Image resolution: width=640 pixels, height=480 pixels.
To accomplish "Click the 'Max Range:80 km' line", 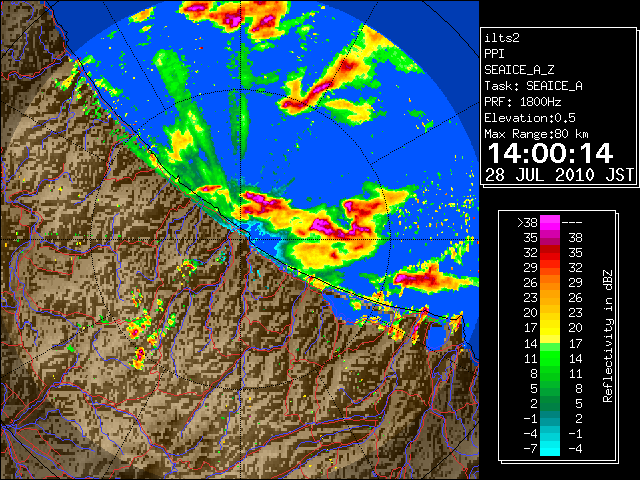I will click(x=536, y=134).
